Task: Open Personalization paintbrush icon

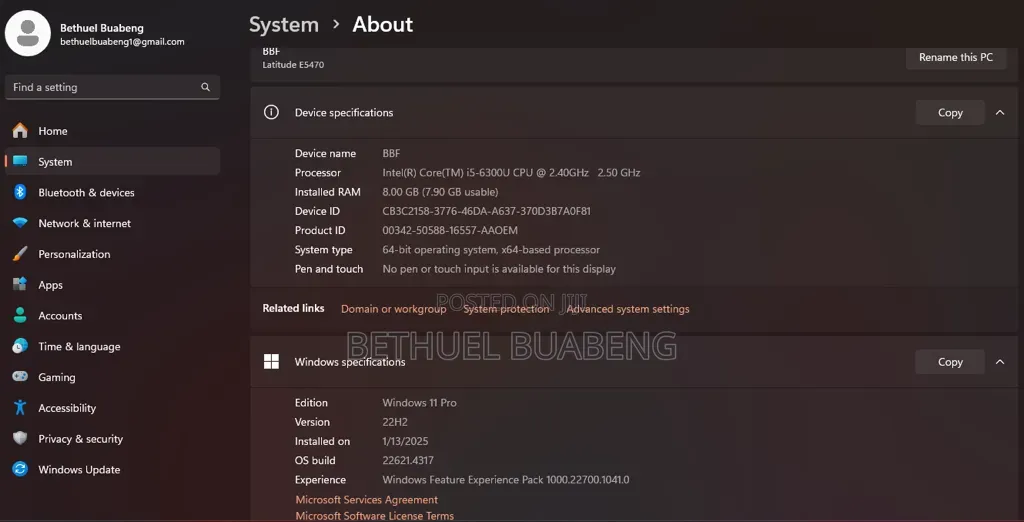Action: tap(20, 253)
